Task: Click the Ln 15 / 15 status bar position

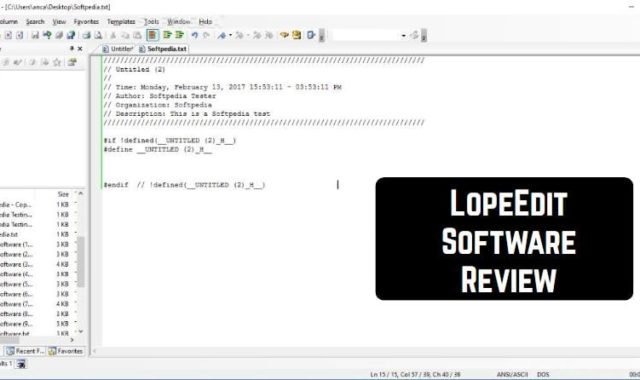Action: tap(415, 374)
